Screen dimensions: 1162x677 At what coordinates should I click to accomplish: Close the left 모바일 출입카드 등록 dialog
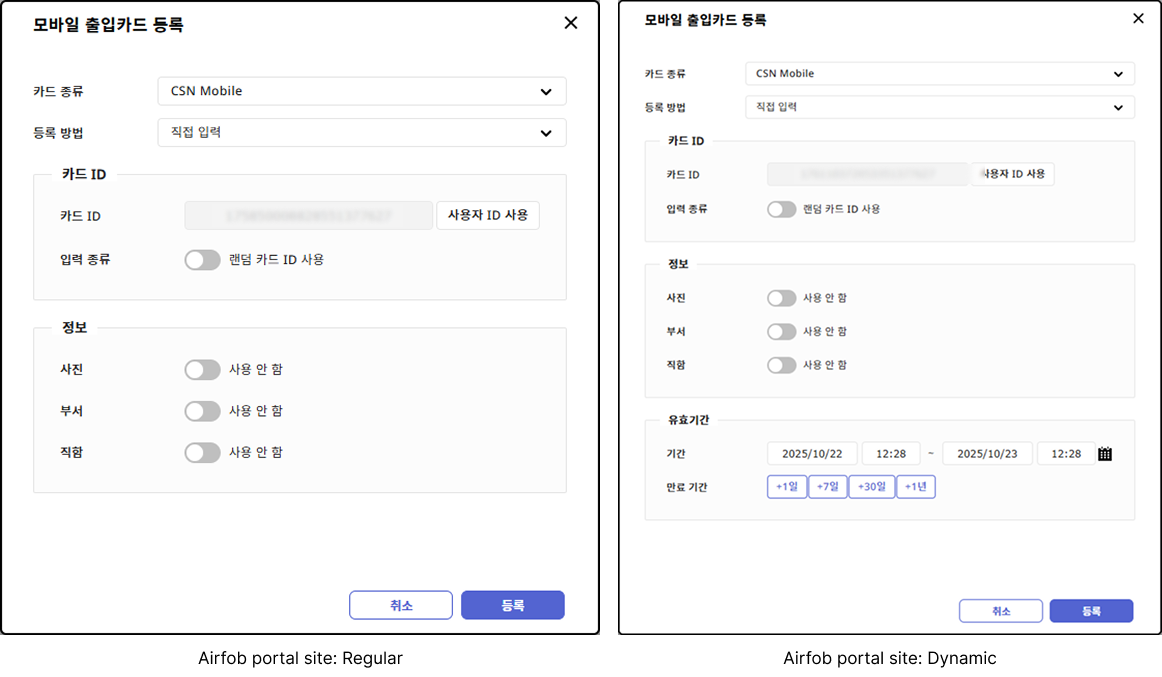[571, 23]
